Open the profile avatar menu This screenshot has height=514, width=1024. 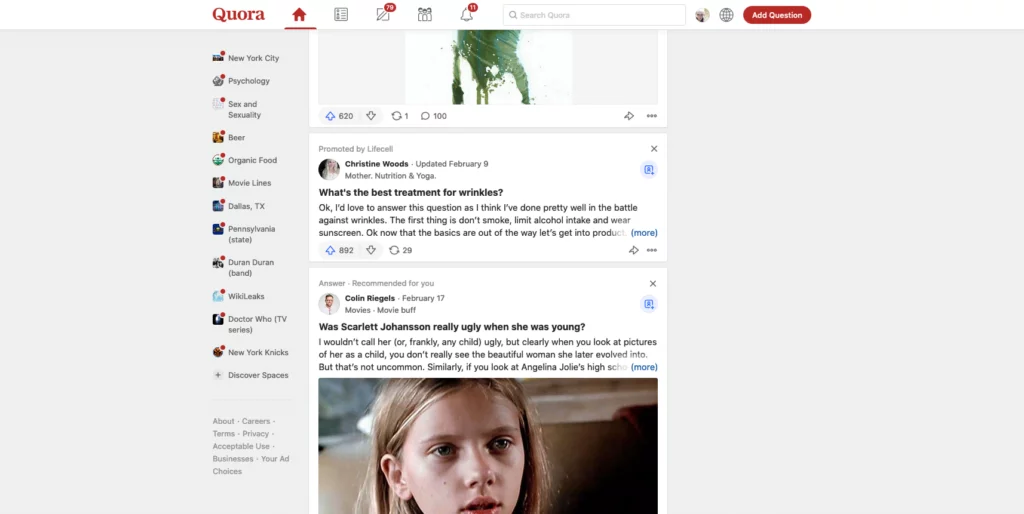[x=702, y=15]
